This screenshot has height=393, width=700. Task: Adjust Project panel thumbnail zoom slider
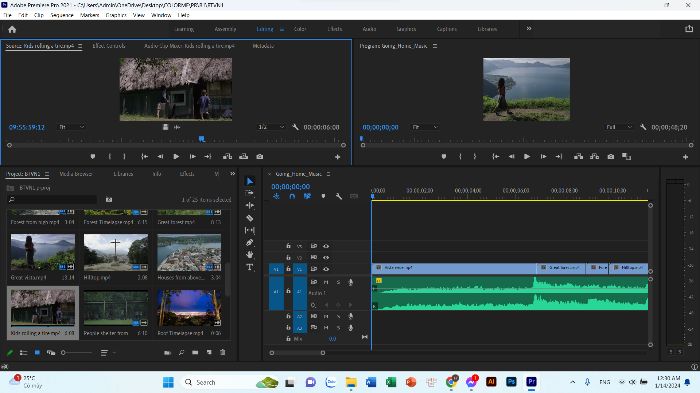[x=77, y=353]
